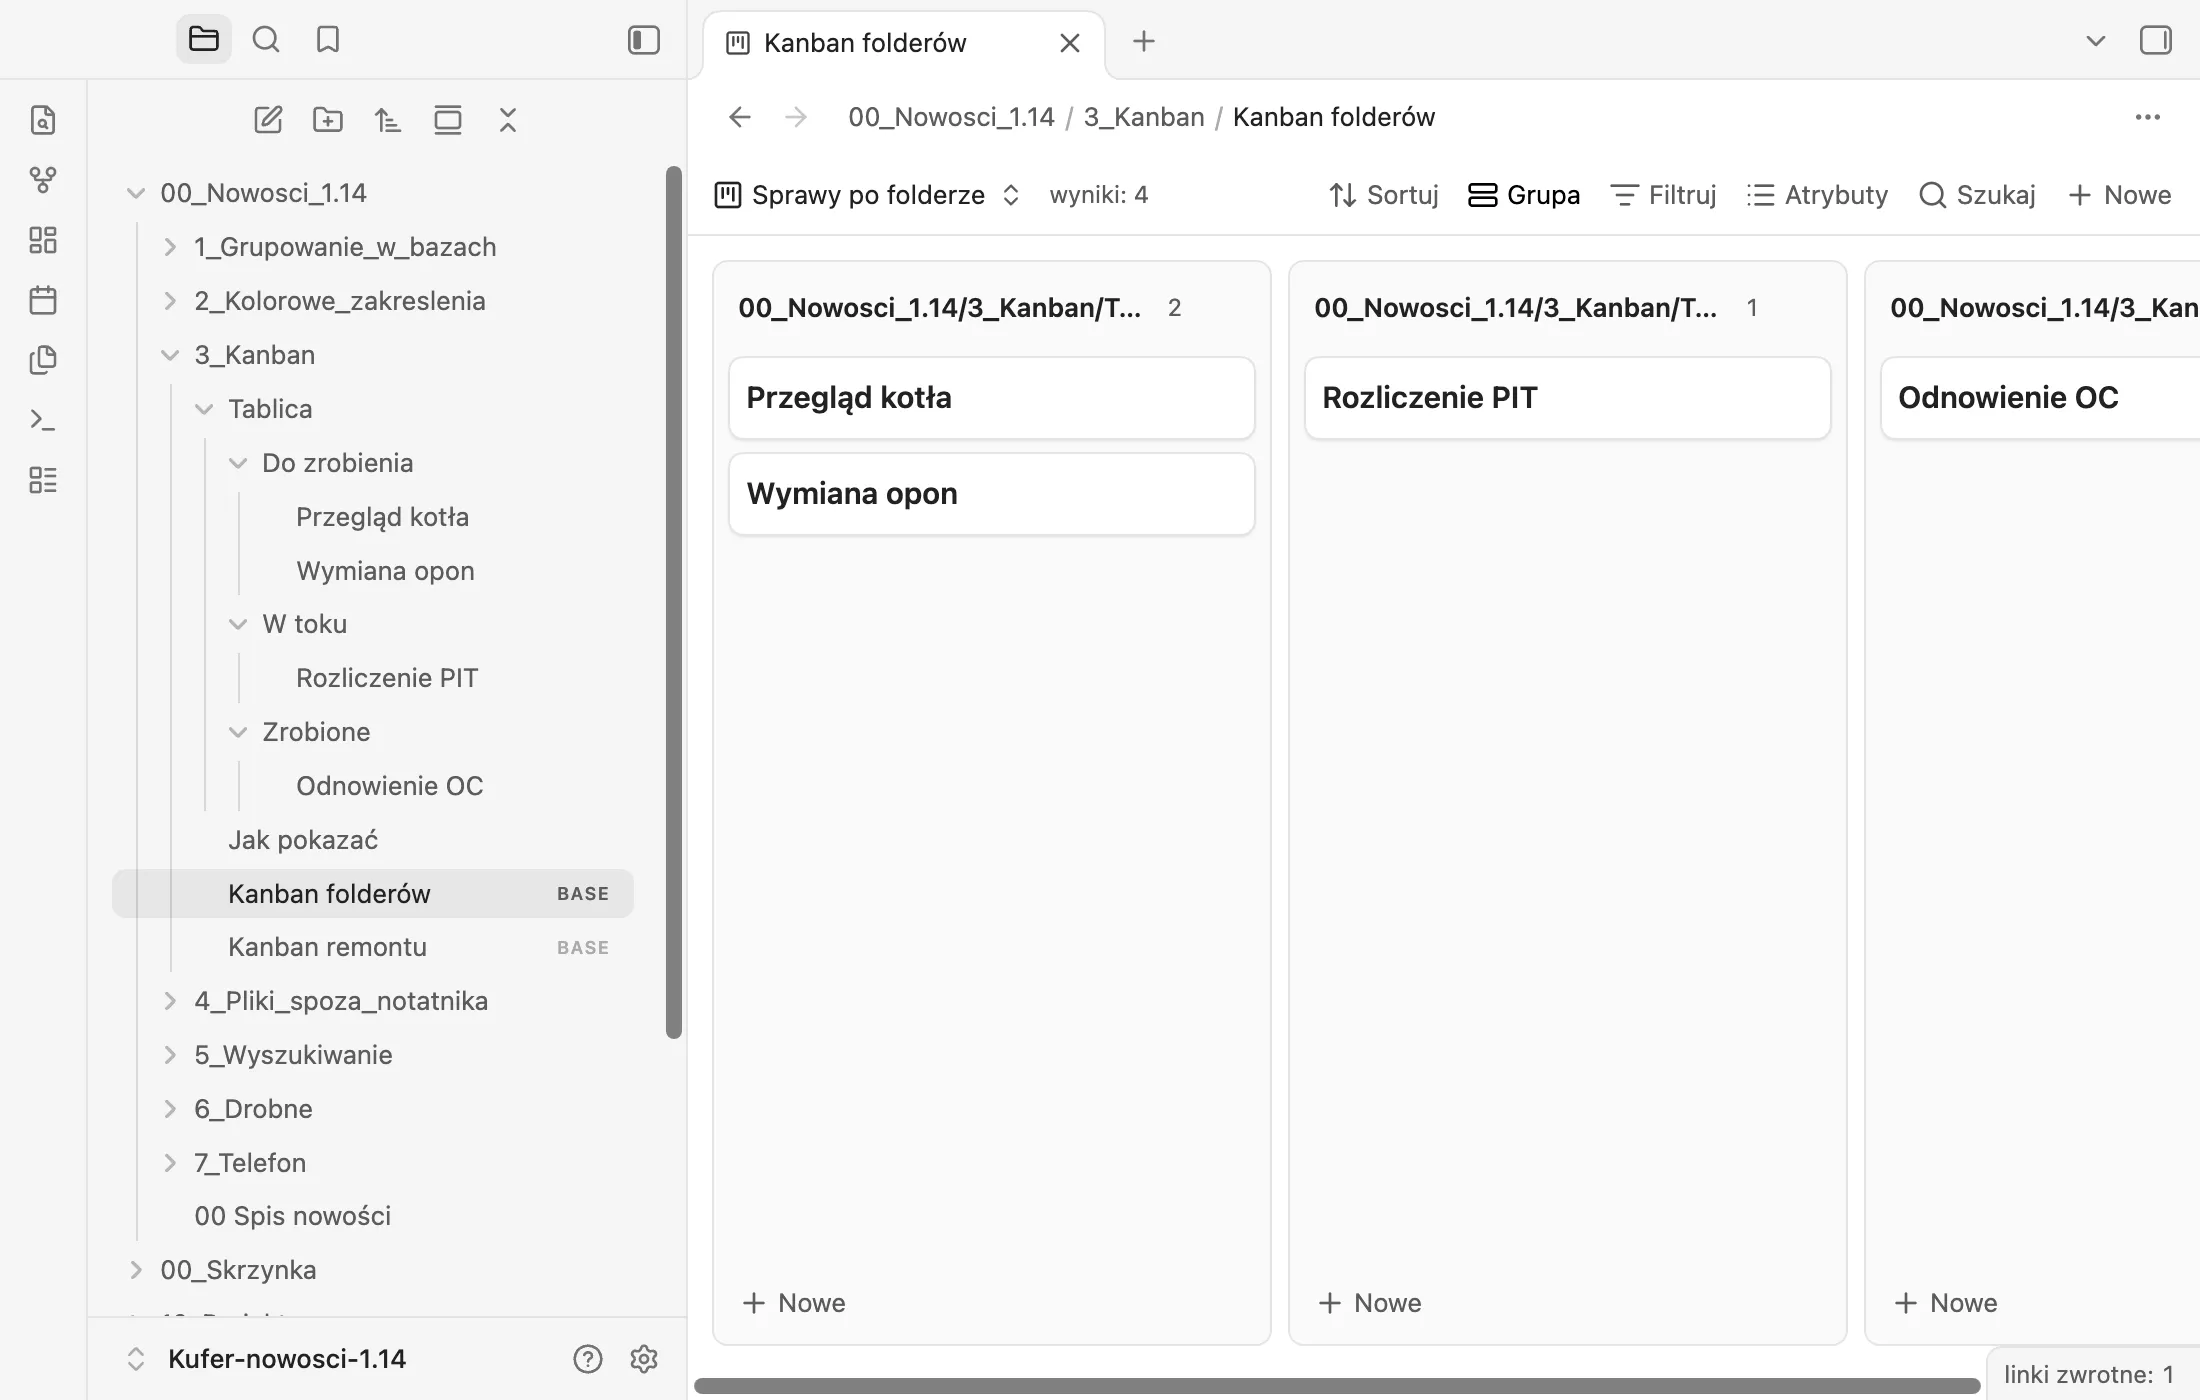Image resolution: width=2200 pixels, height=1400 pixels.
Task: Click Nowe in the base toolbar
Action: tap(2120, 195)
